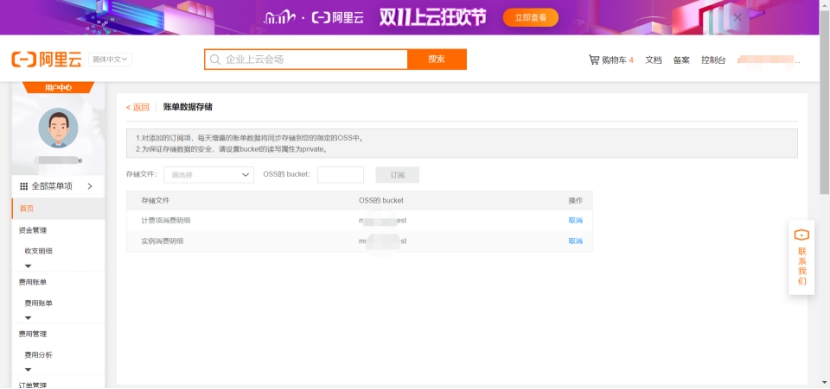Click the grid icon beside 全部菜单项
The width and height of the screenshot is (830, 389).
pos(24,186)
